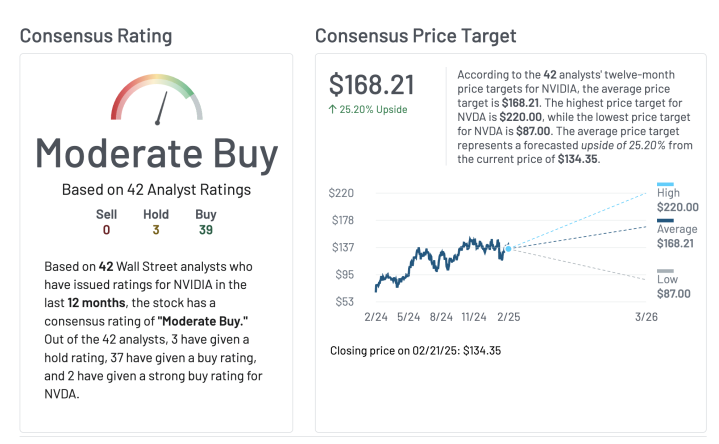Click the Buy count of 39

205,229
